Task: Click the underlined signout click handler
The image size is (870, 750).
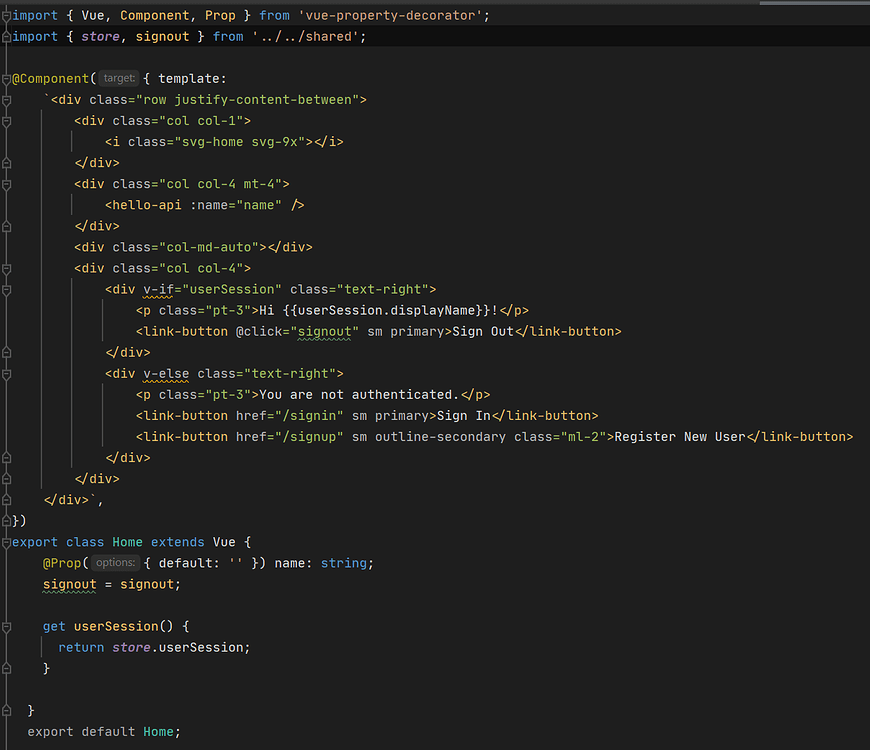Action: tap(325, 331)
